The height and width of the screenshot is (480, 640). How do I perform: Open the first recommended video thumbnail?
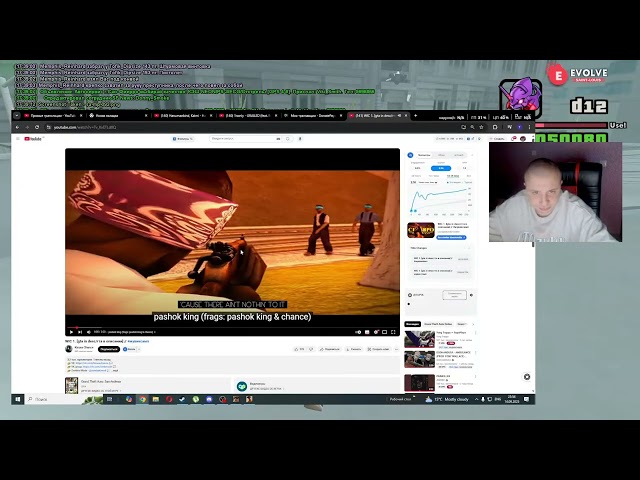pyautogui.click(x=420, y=339)
